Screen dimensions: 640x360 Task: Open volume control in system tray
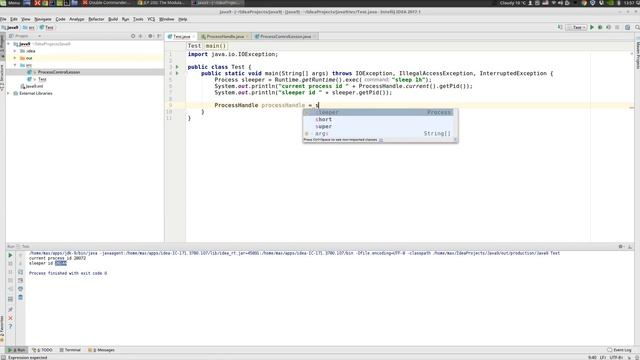[x=561, y=3]
